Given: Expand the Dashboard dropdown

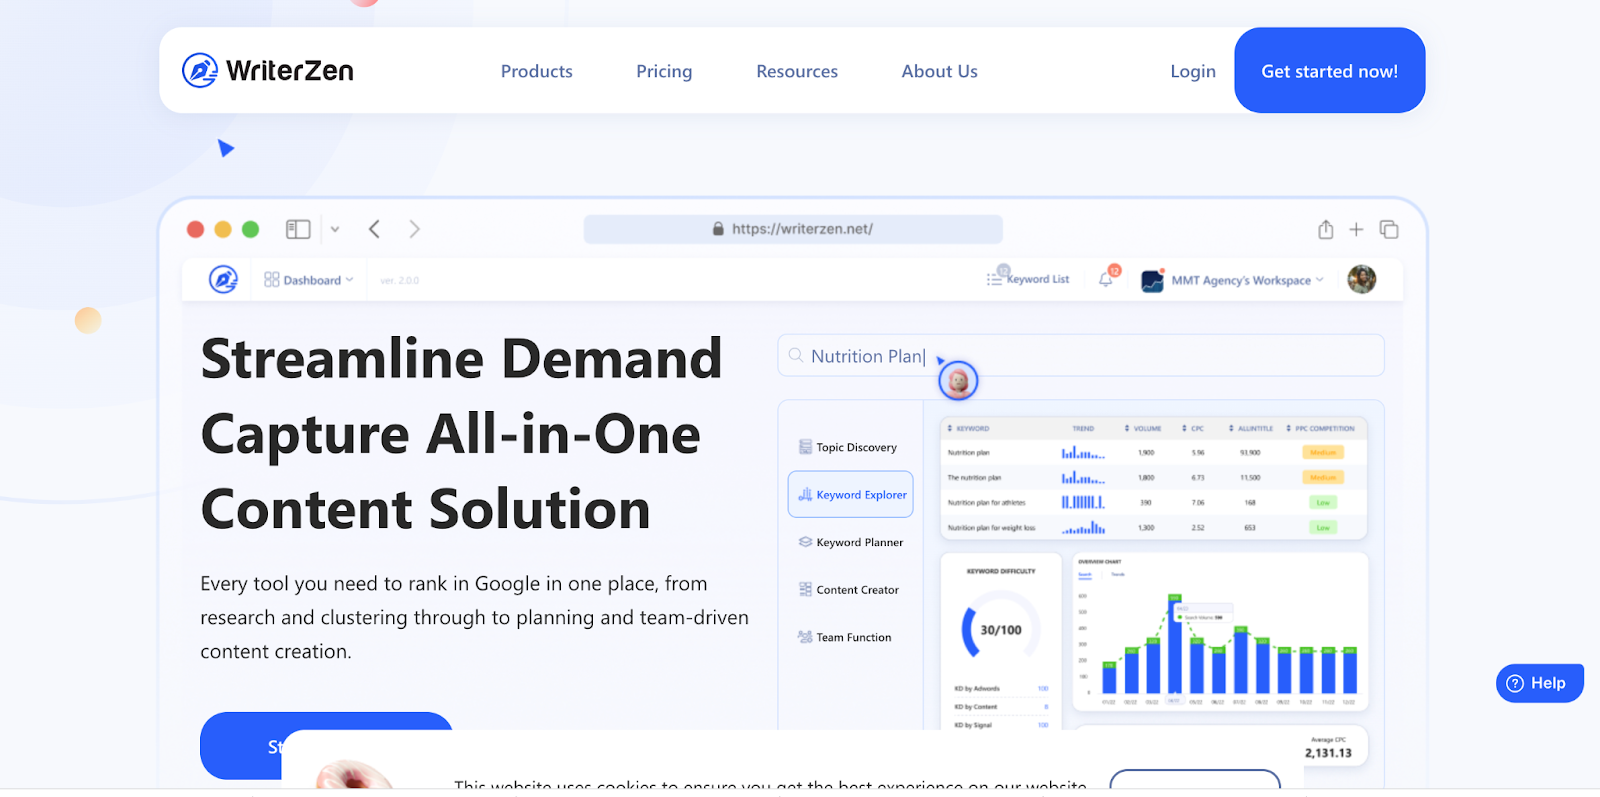Looking at the screenshot, I should (309, 280).
